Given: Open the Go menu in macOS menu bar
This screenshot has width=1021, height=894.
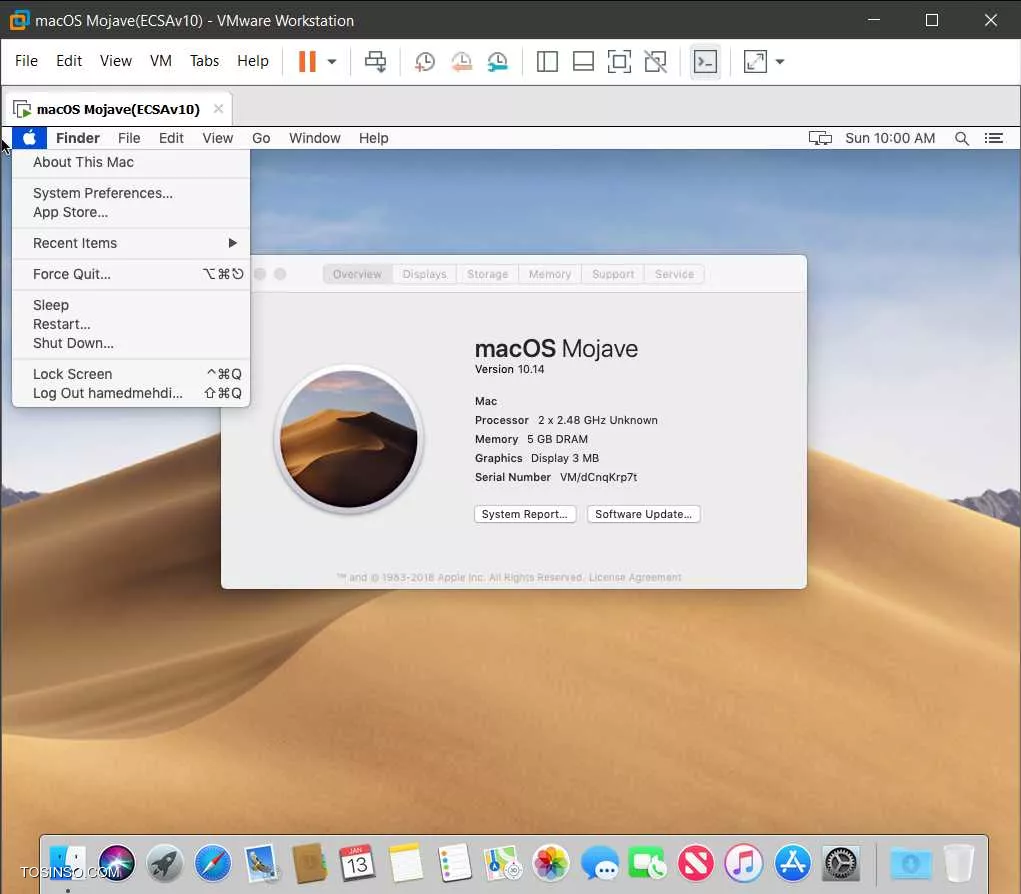Looking at the screenshot, I should coord(261,138).
